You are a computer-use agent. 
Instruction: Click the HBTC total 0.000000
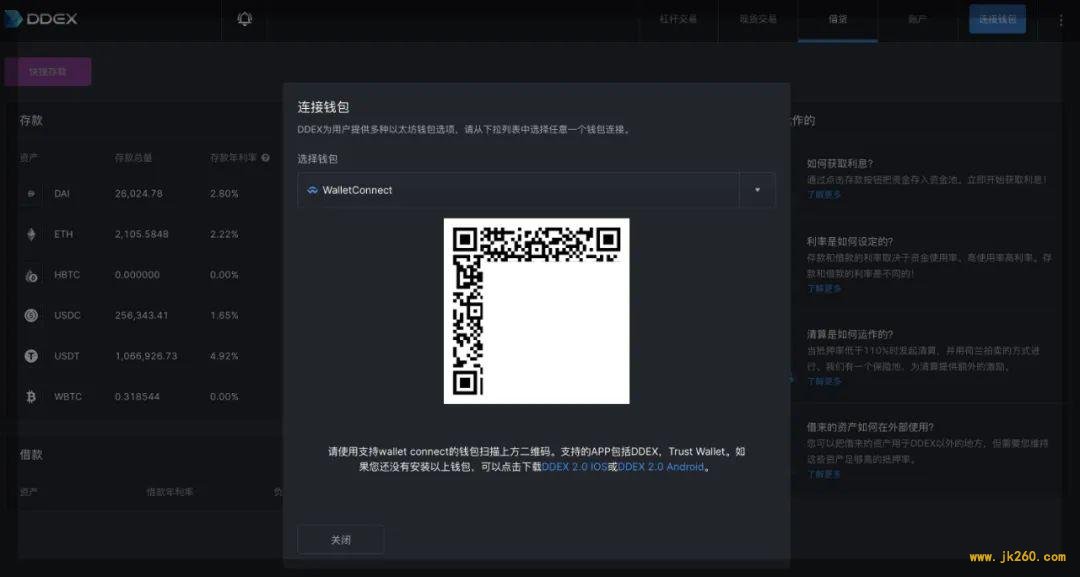tap(137, 275)
